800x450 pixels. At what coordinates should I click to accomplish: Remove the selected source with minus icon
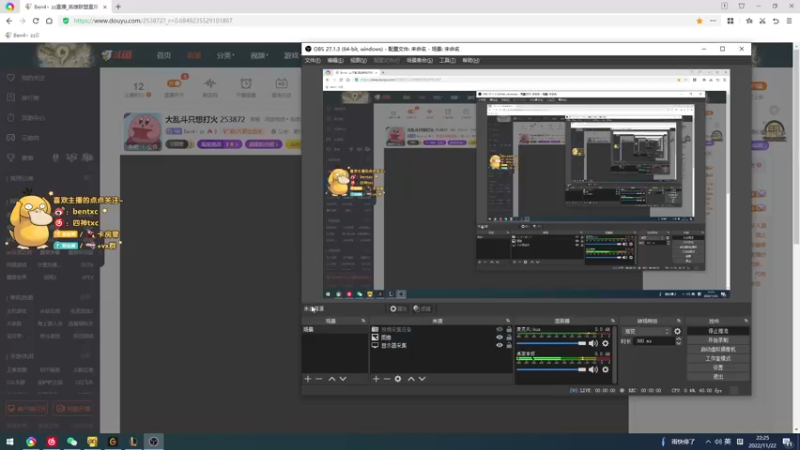[x=387, y=379]
